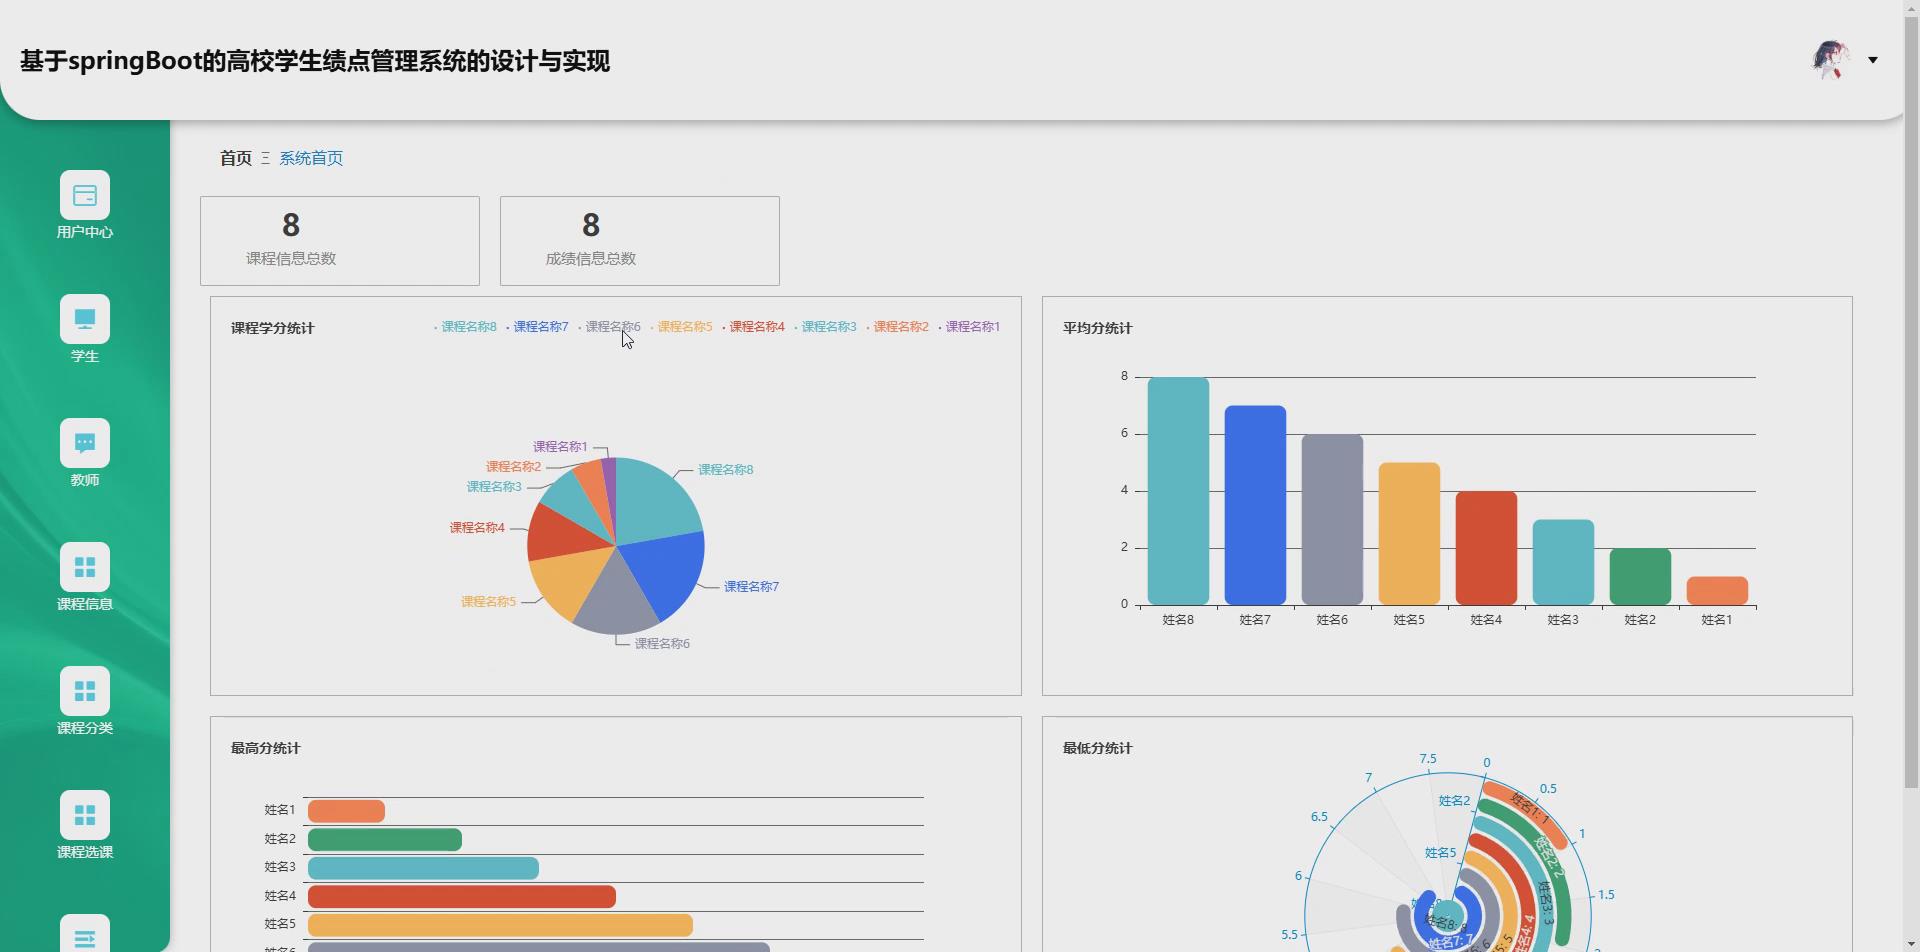Screen dimensions: 1920x952
Task: Toggle legend item 课程名称8
Action: [x=466, y=327]
